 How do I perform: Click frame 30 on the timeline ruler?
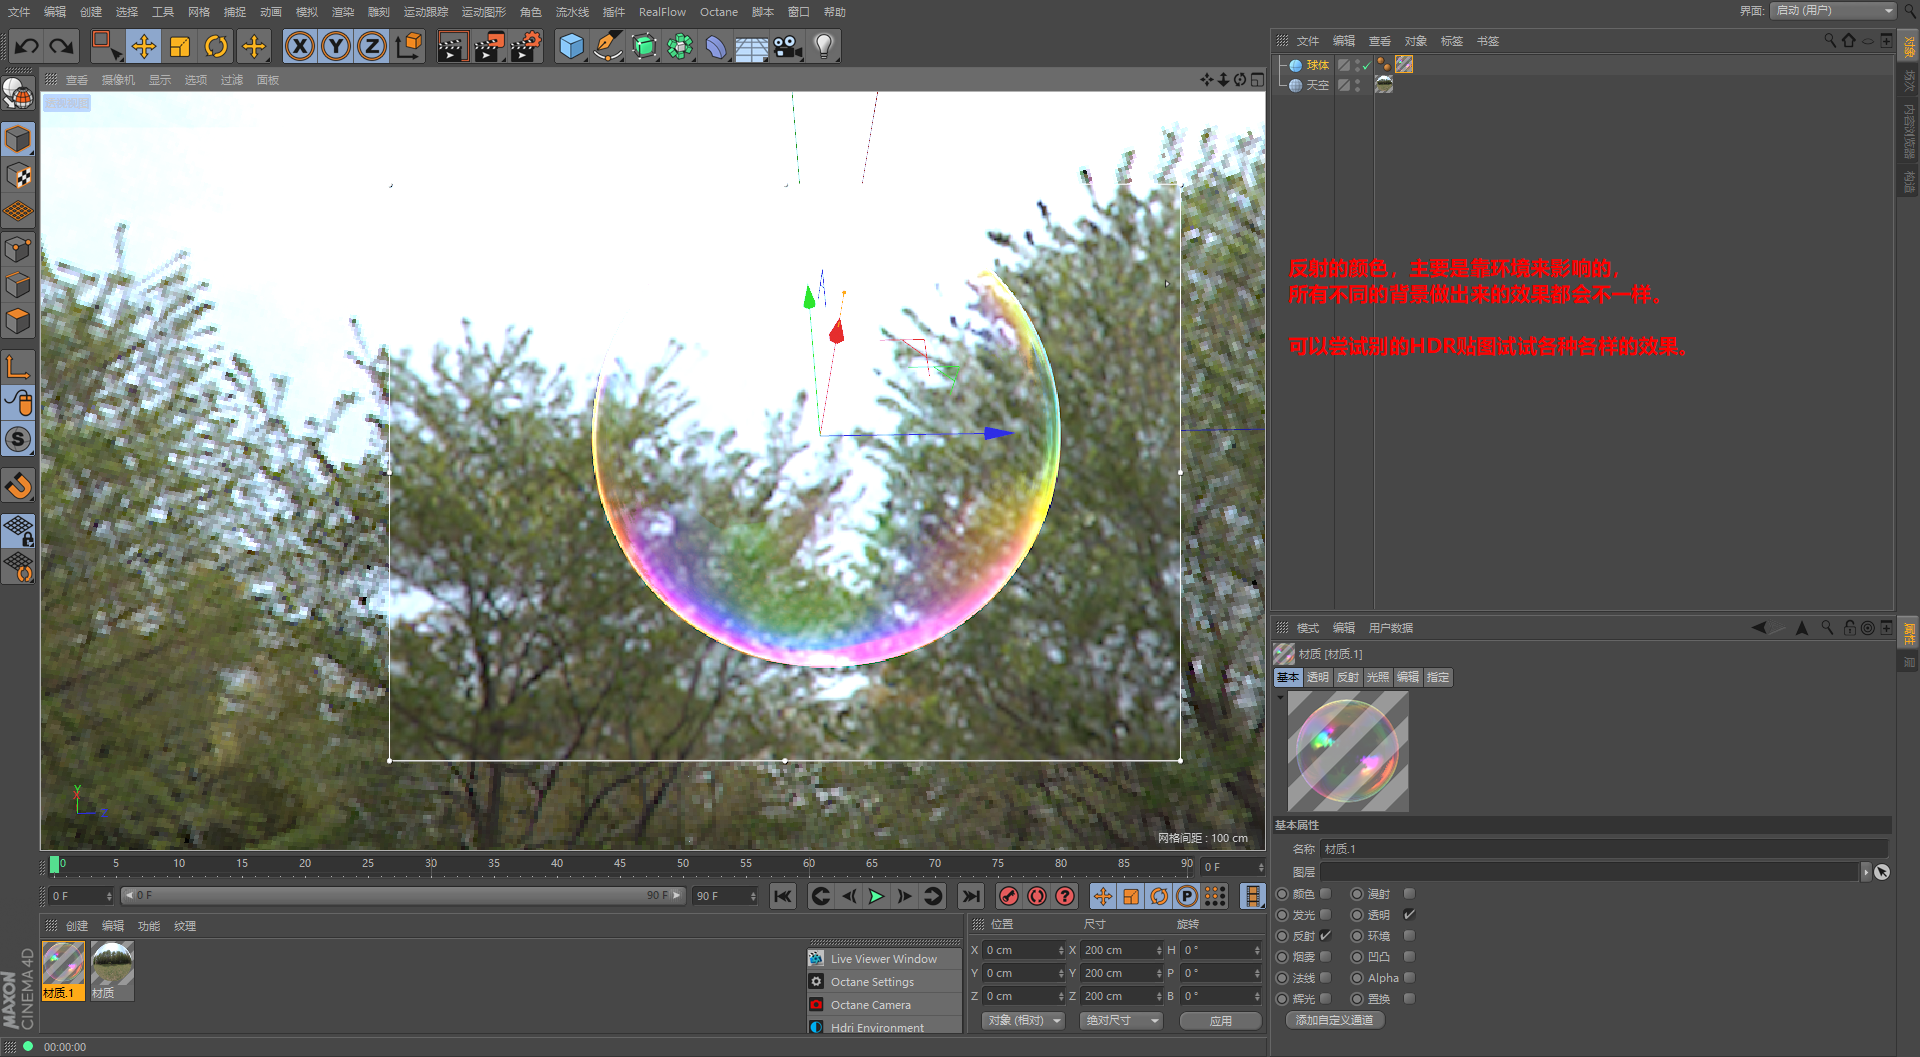431,864
